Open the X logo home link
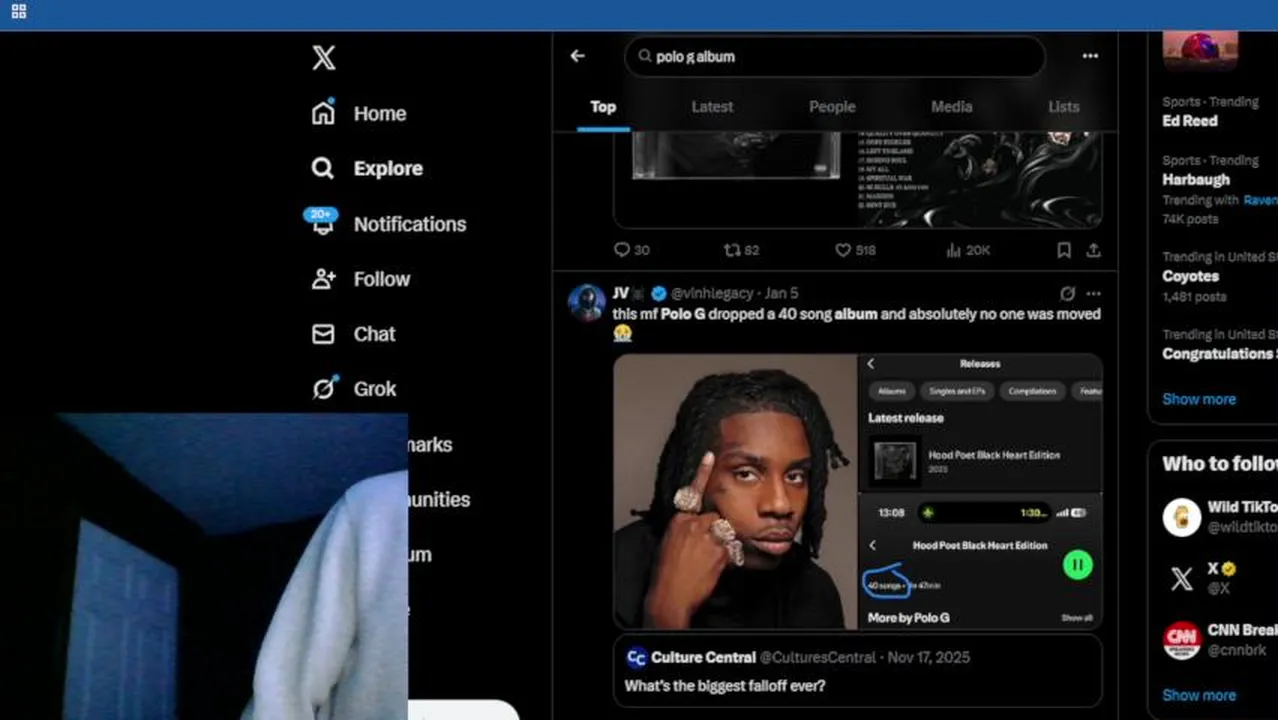 click(x=323, y=57)
